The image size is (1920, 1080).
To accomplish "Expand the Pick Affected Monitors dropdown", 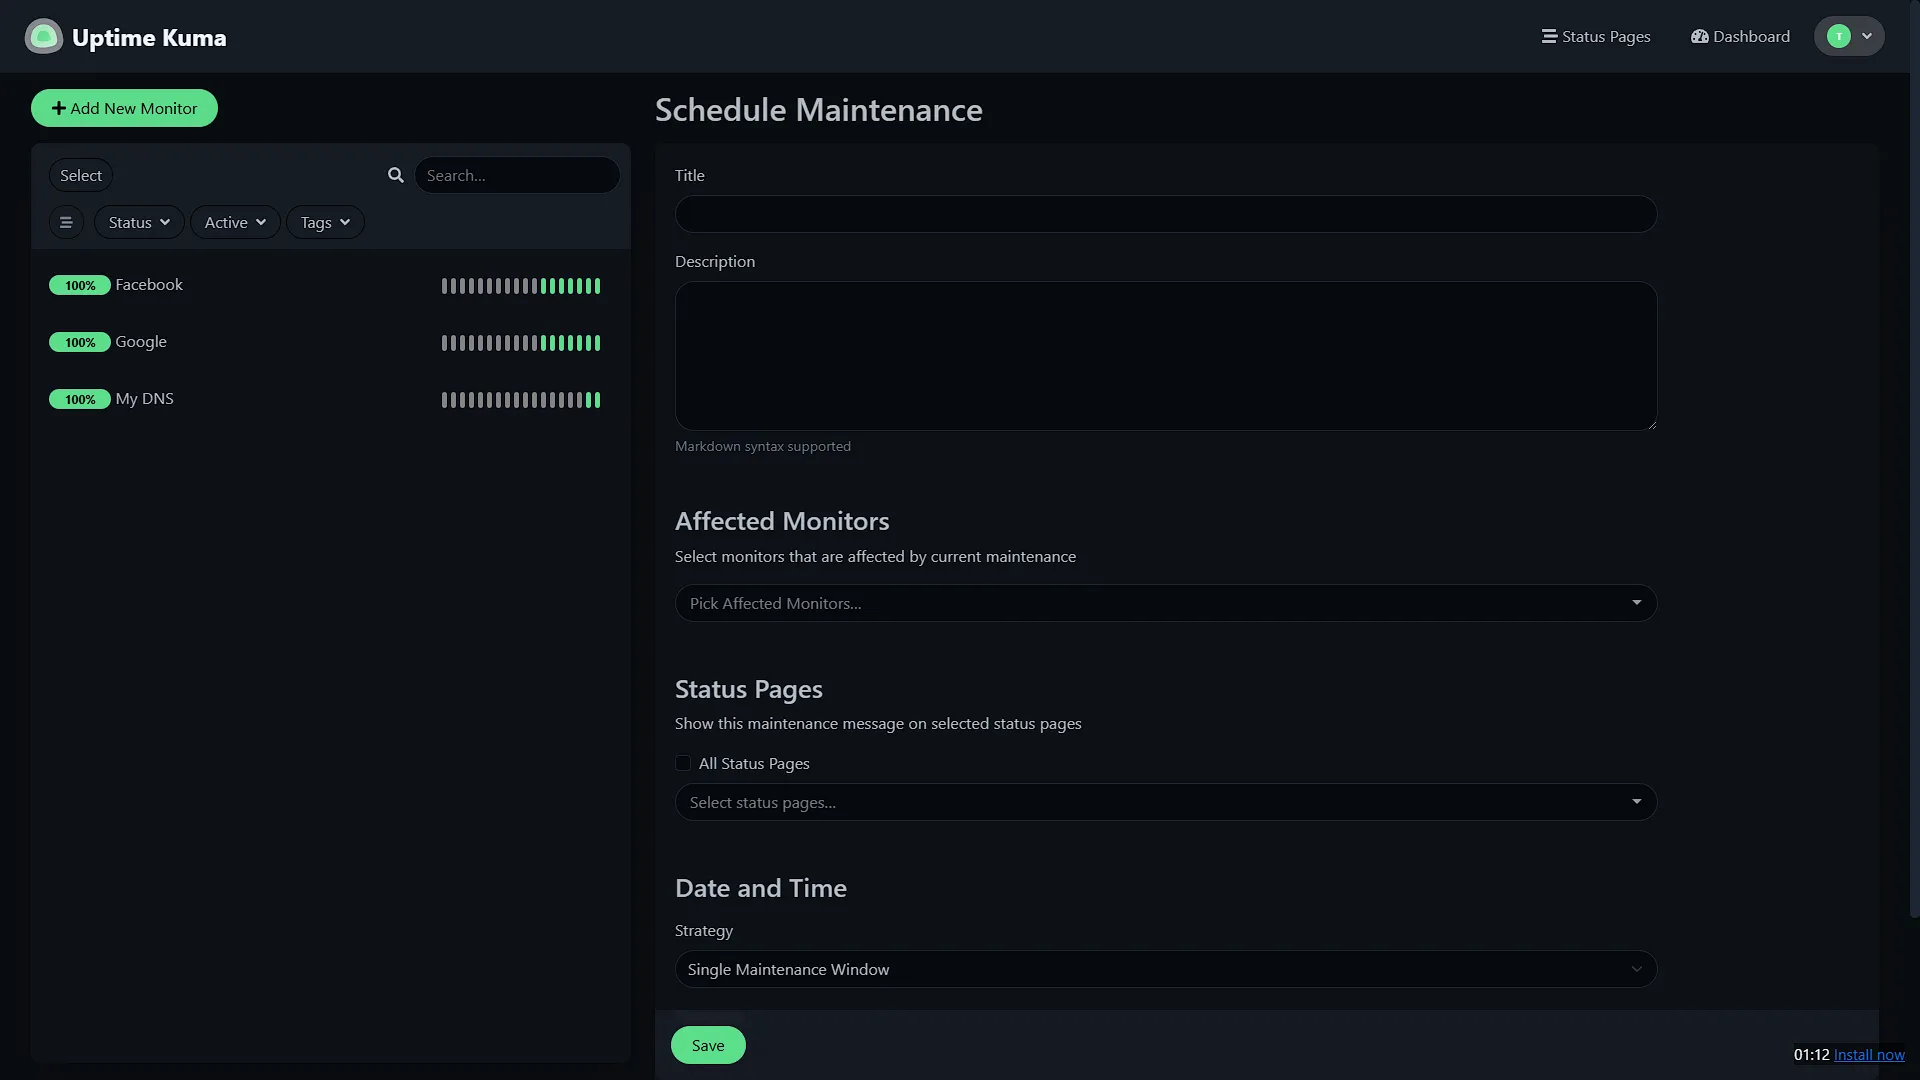I will pos(1166,603).
